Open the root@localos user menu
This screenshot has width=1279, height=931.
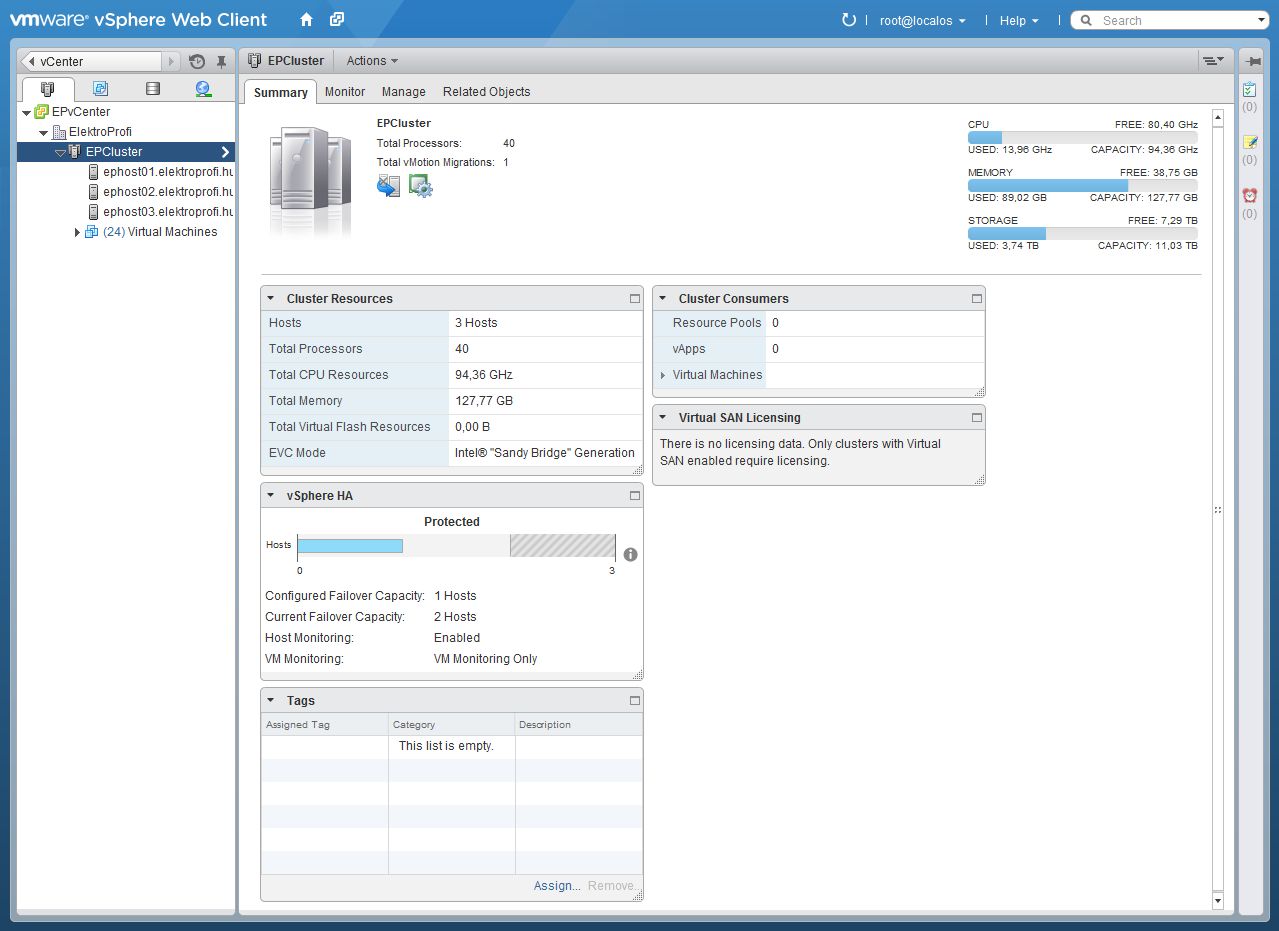(x=922, y=20)
